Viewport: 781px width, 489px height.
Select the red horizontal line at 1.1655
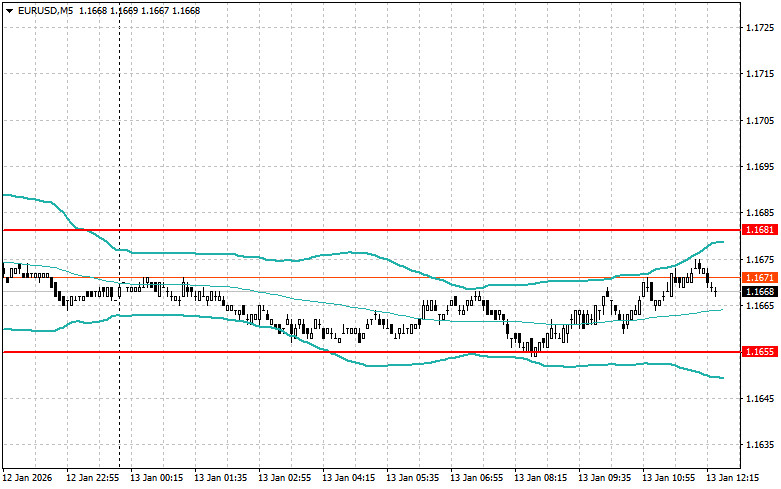point(371,352)
